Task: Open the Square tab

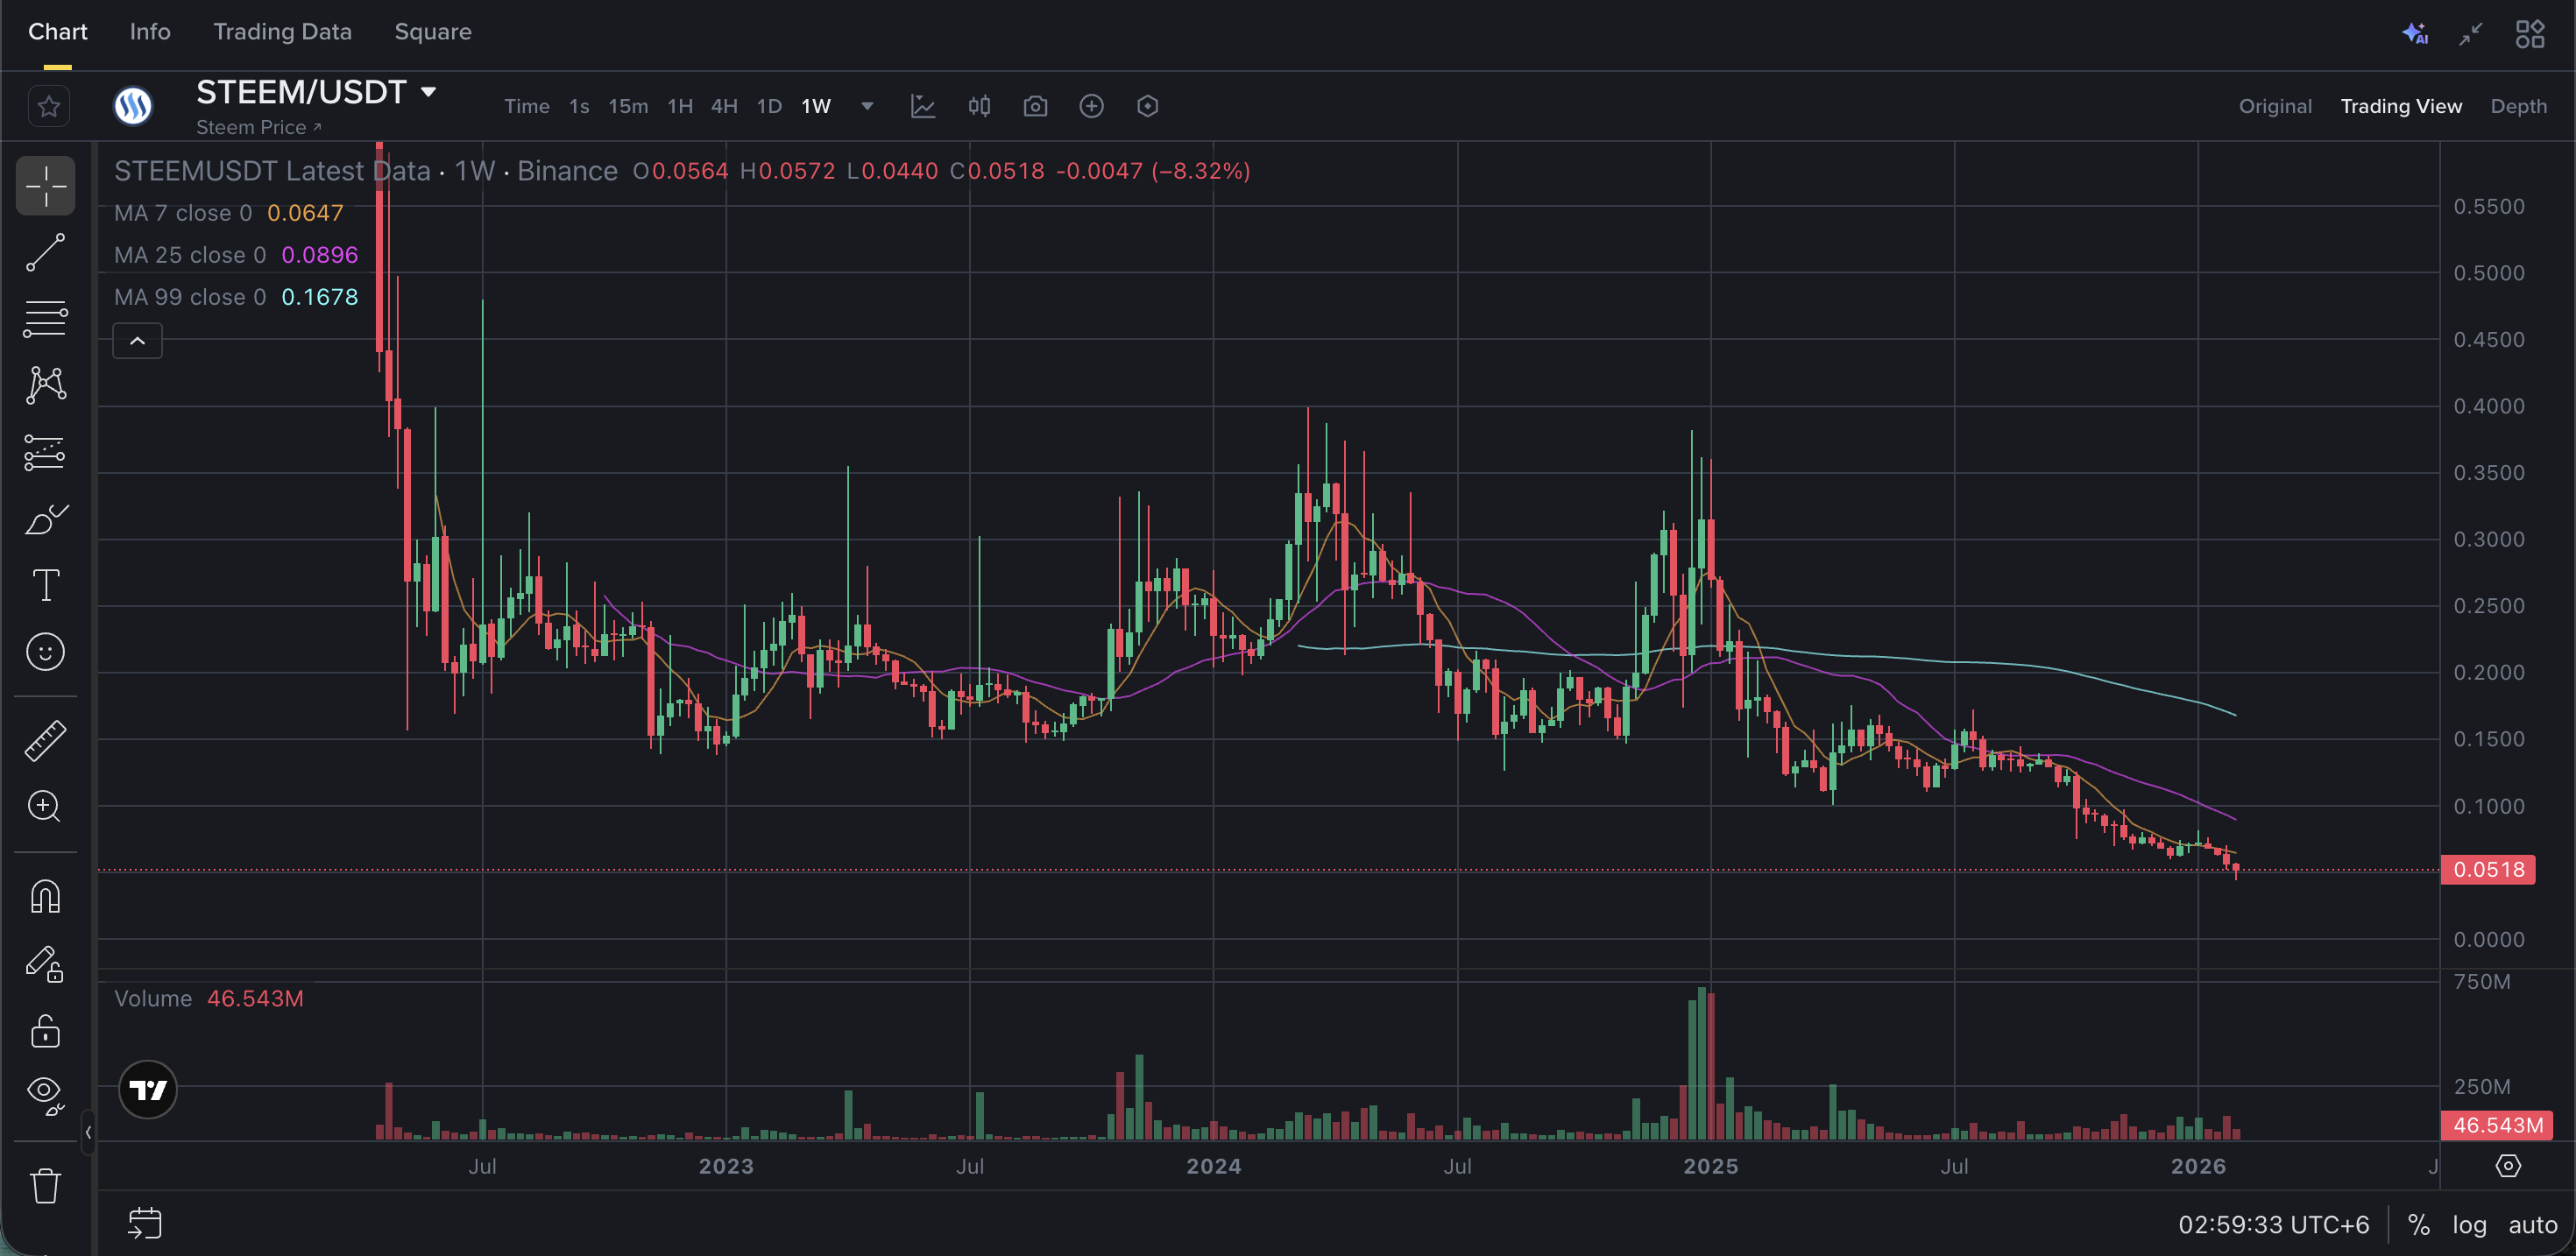Action: (432, 32)
